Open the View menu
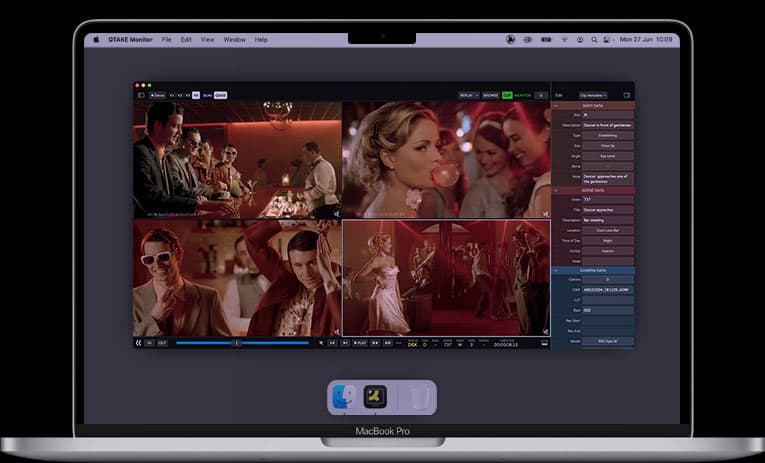Viewport: 765px width, 463px height. coord(207,40)
